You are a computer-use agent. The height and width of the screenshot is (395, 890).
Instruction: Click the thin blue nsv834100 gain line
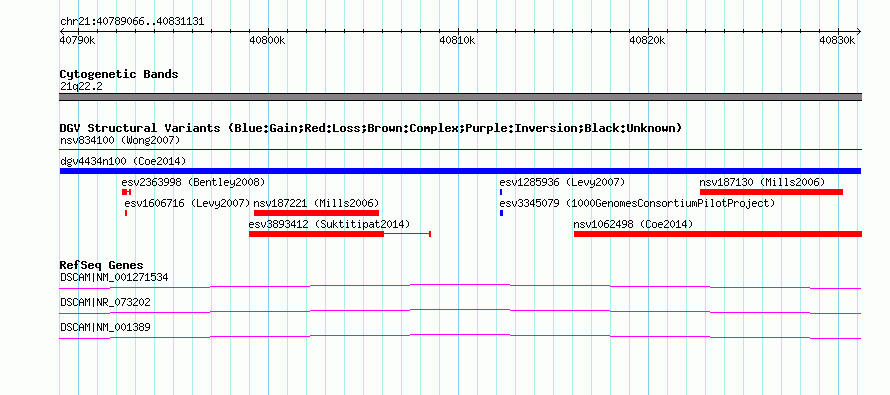[460, 150]
